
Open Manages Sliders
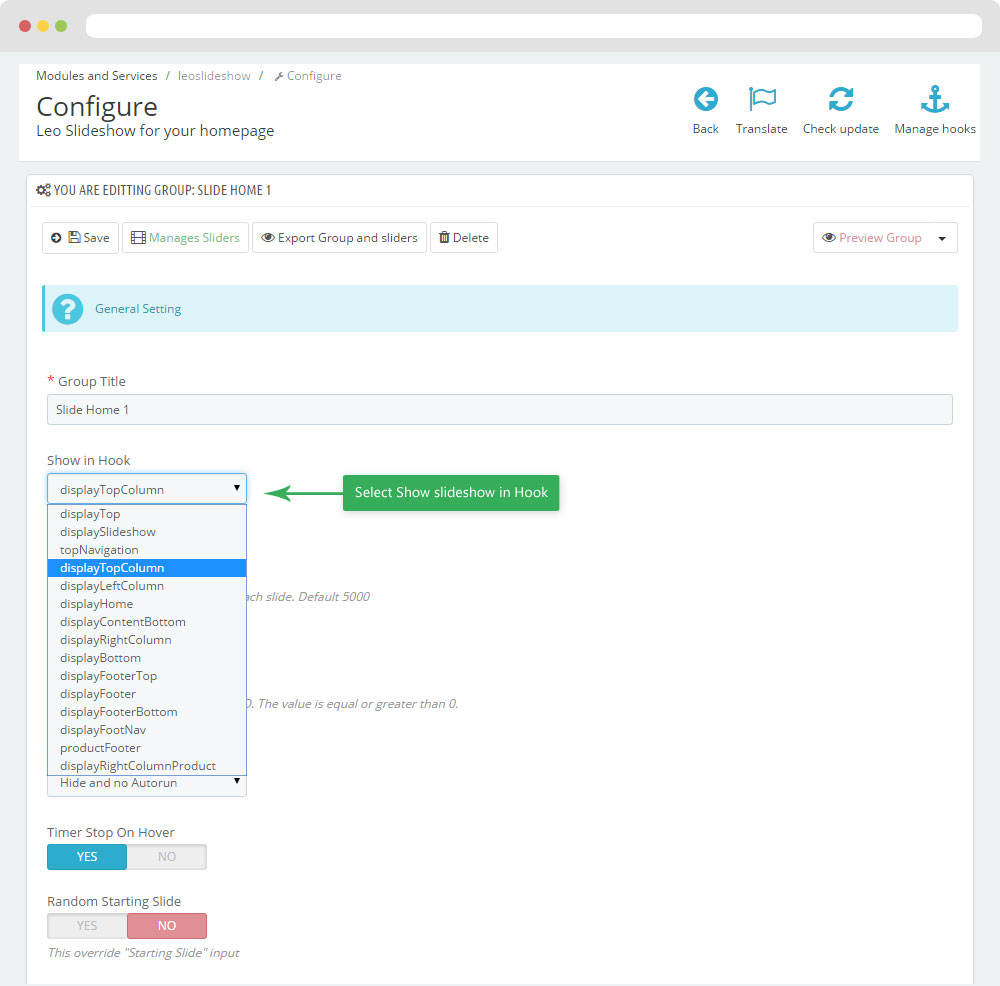tap(185, 238)
